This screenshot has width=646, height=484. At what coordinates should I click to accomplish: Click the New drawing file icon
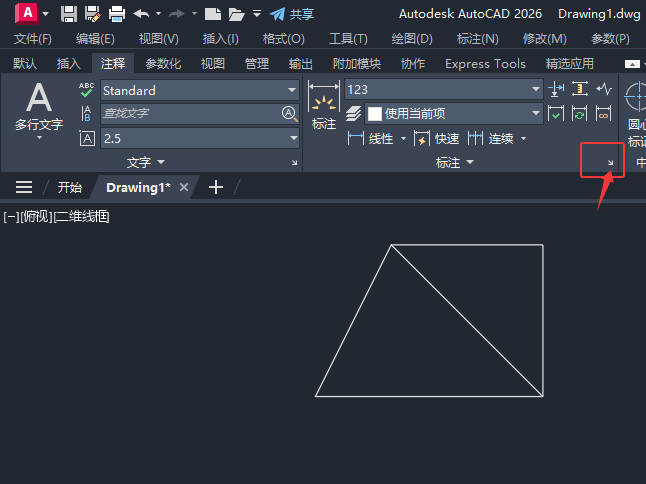[213, 14]
